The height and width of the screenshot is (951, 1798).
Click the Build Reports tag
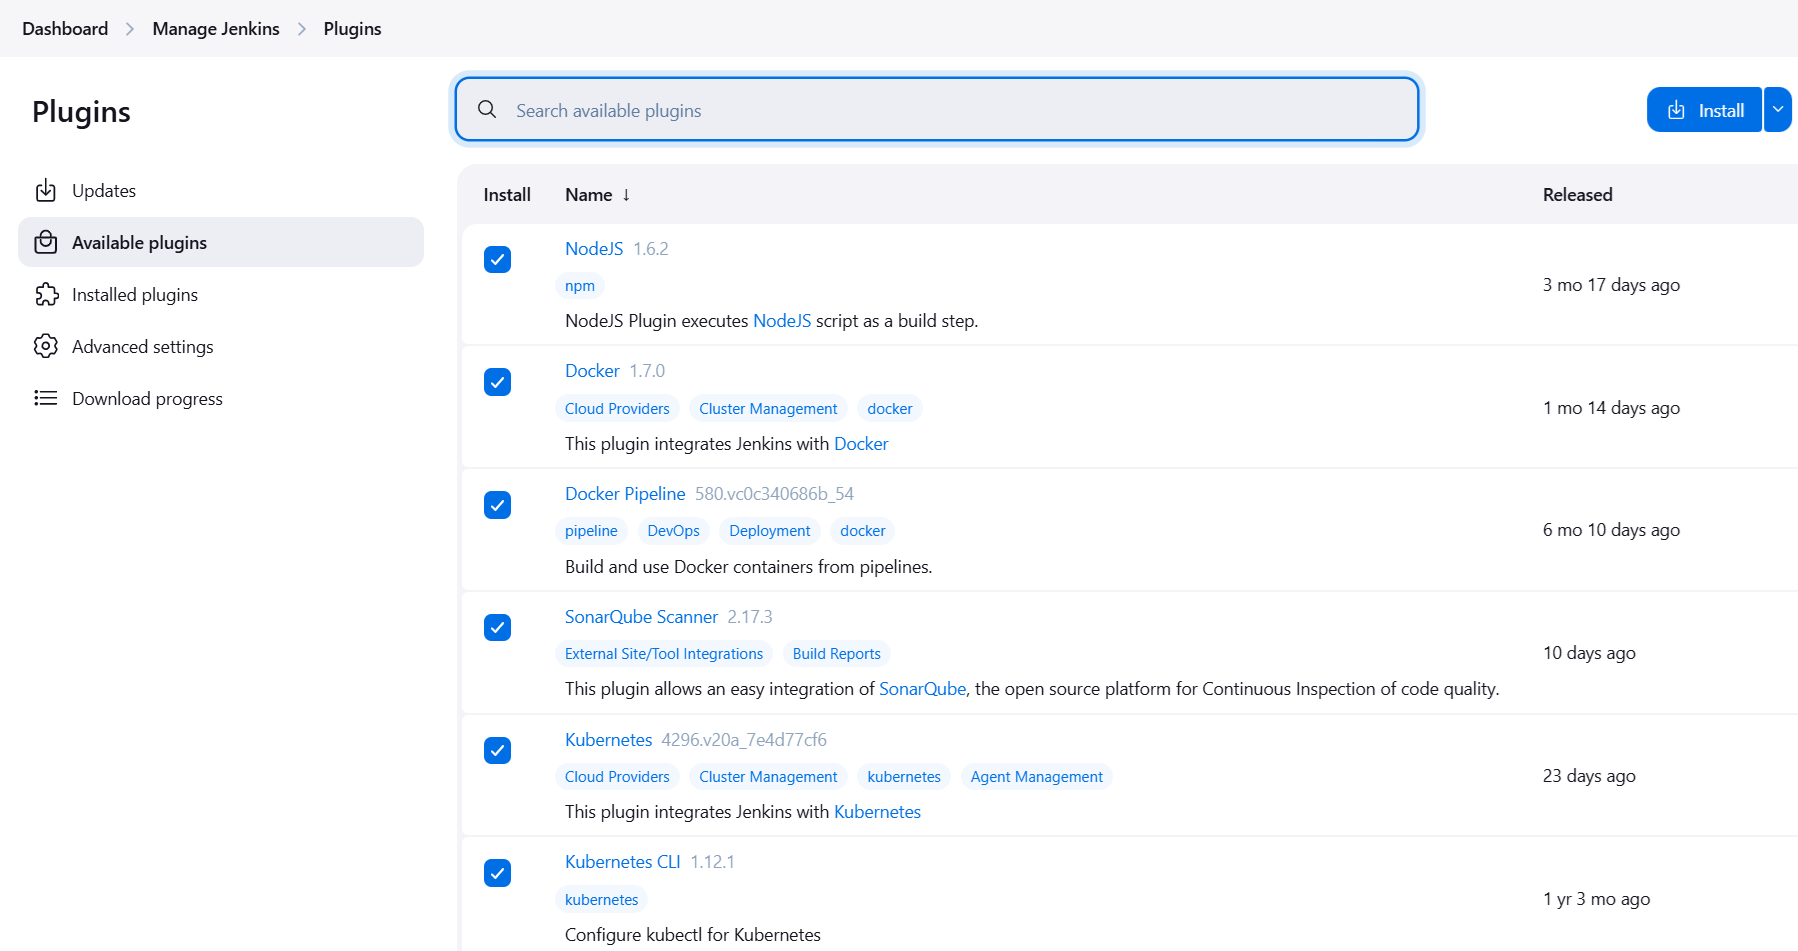[x=837, y=654]
